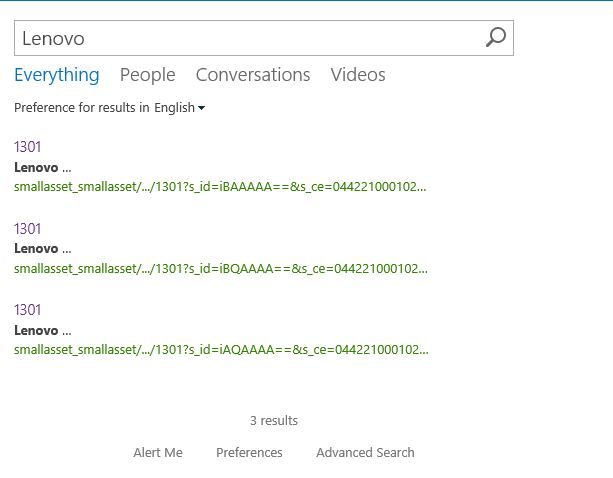Open the English language preference dropdown
Viewport: 613px width, 478px height.
[x=179, y=107]
